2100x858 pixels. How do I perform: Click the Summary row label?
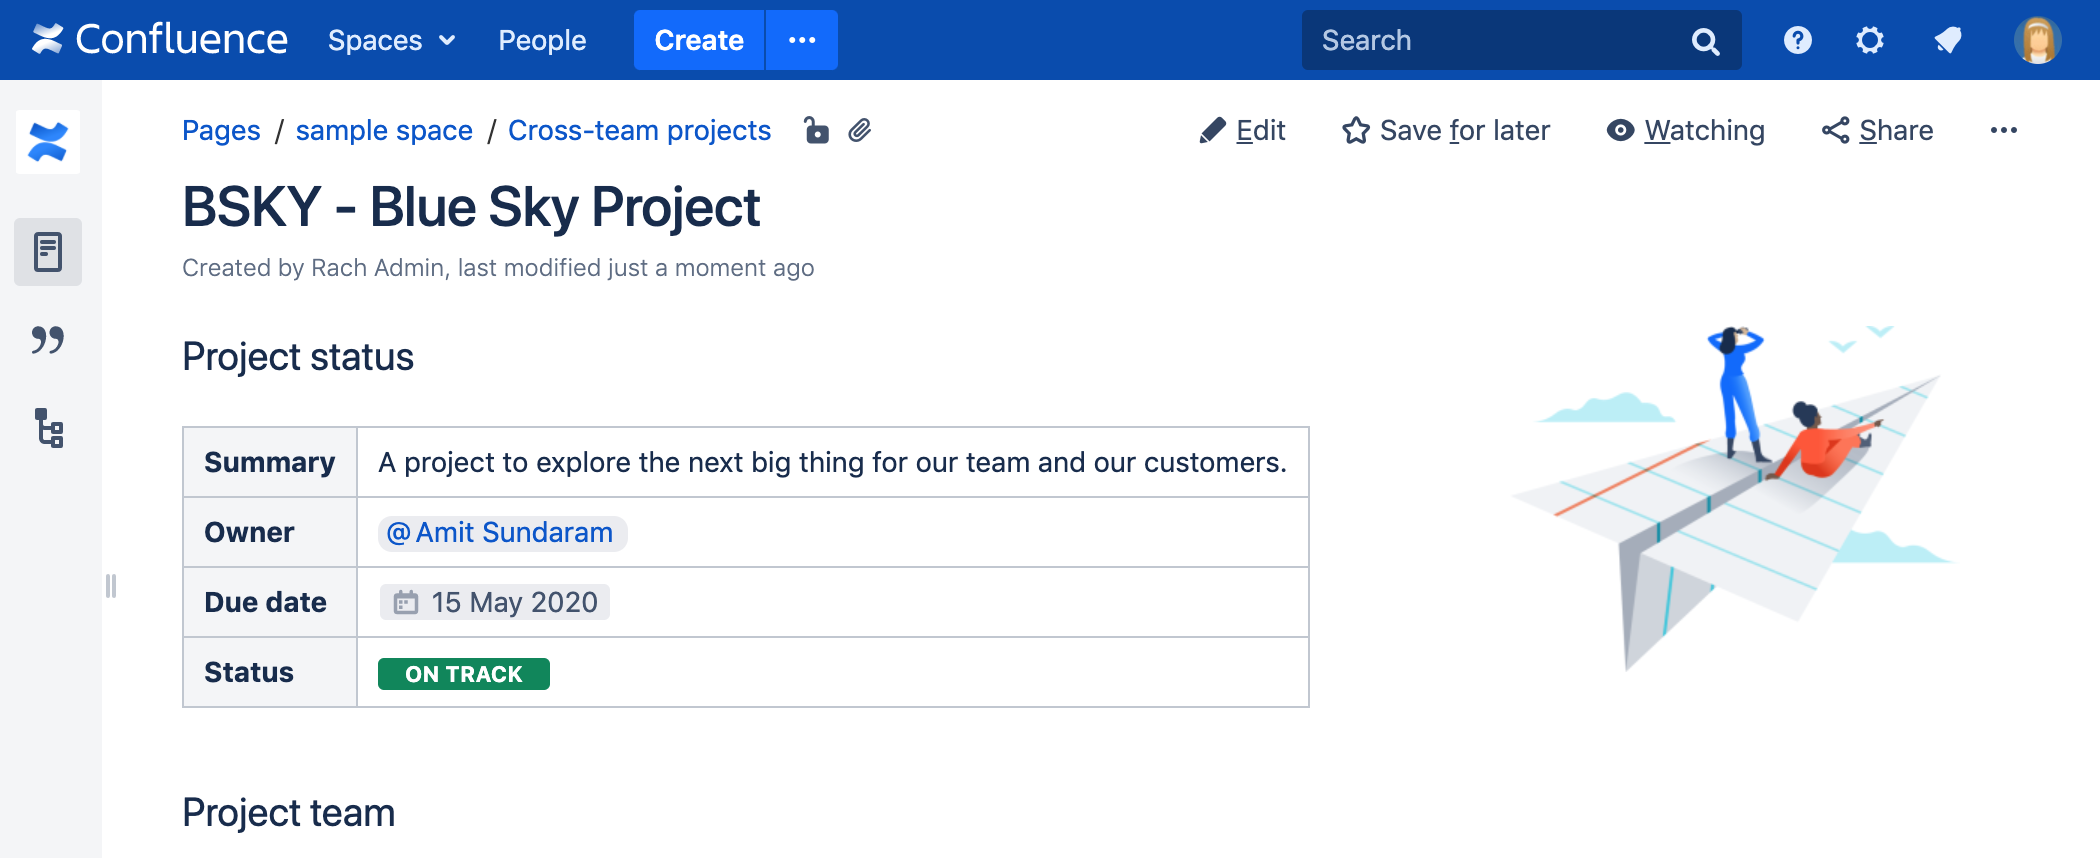coord(269,462)
